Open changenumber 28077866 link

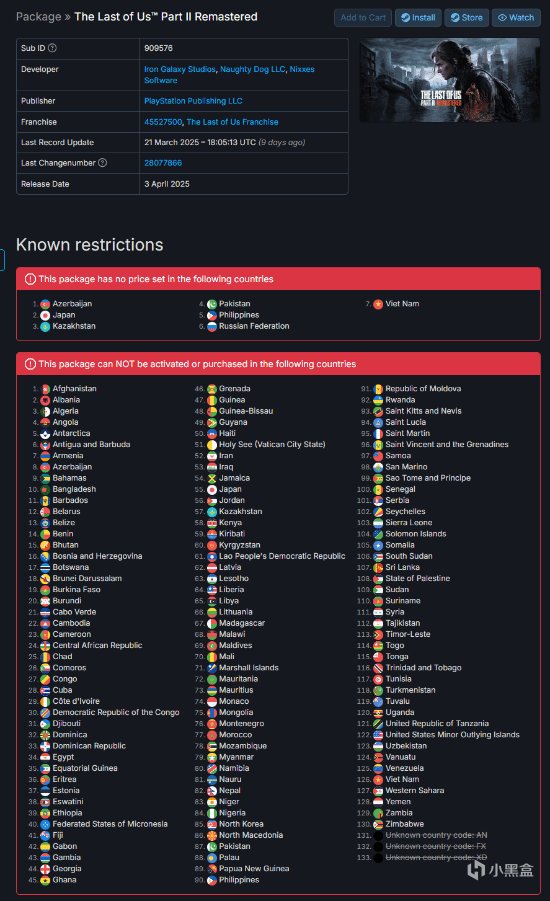163,163
